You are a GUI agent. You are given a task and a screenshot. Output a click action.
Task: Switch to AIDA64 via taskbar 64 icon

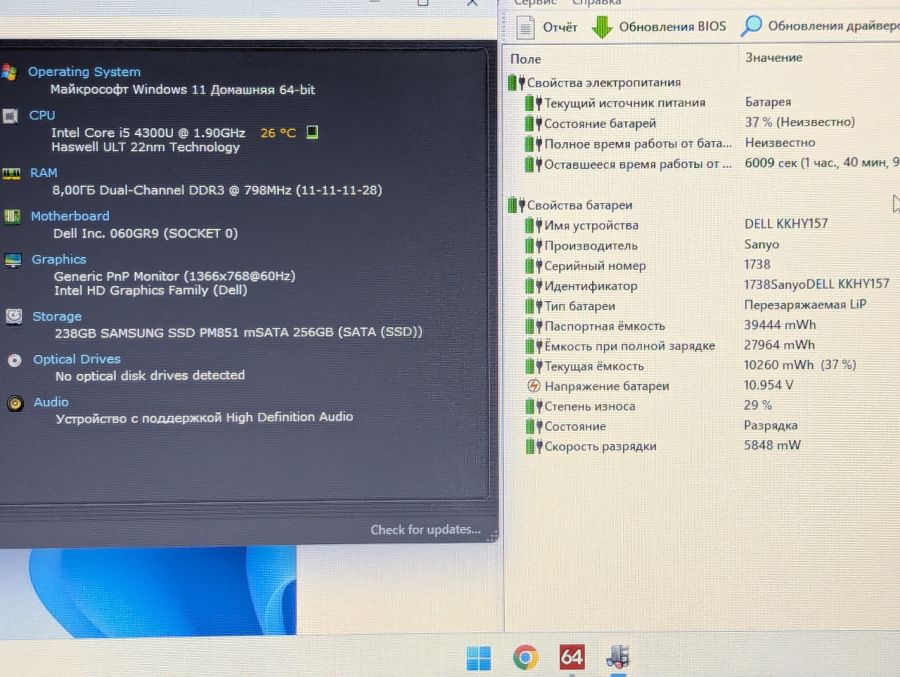(572, 657)
